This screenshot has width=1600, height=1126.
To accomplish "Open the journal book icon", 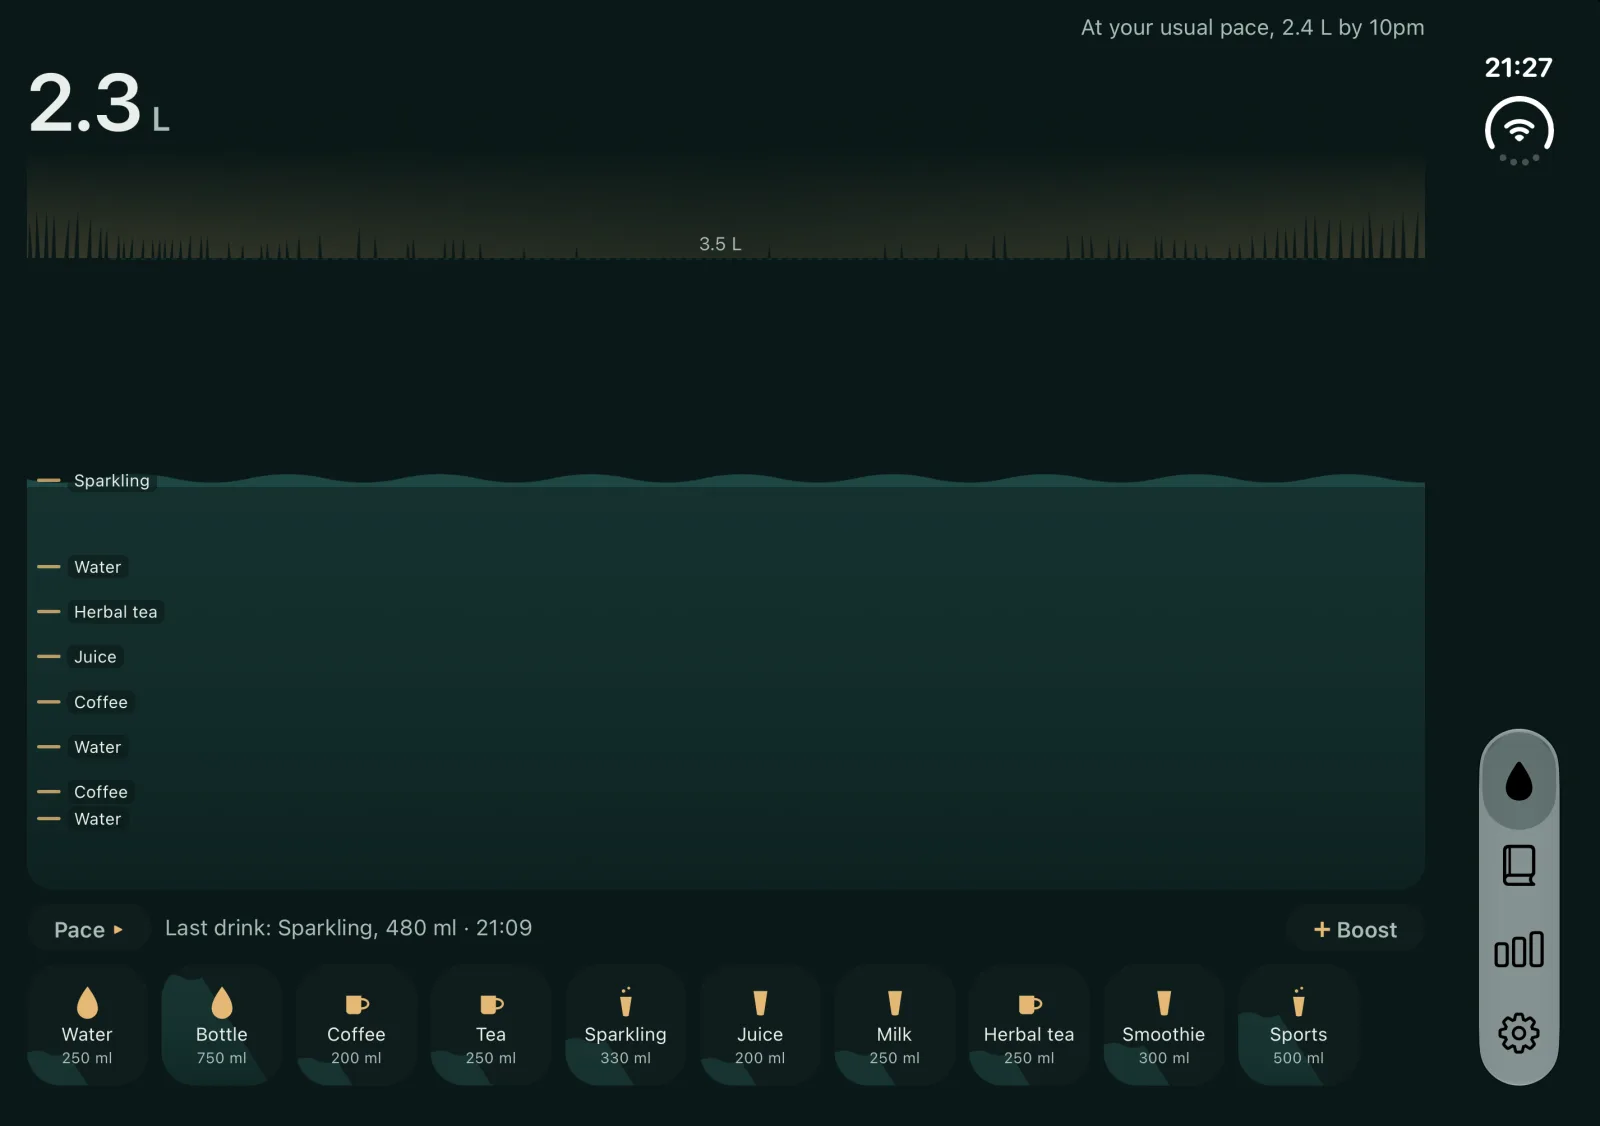I will click(x=1518, y=865).
